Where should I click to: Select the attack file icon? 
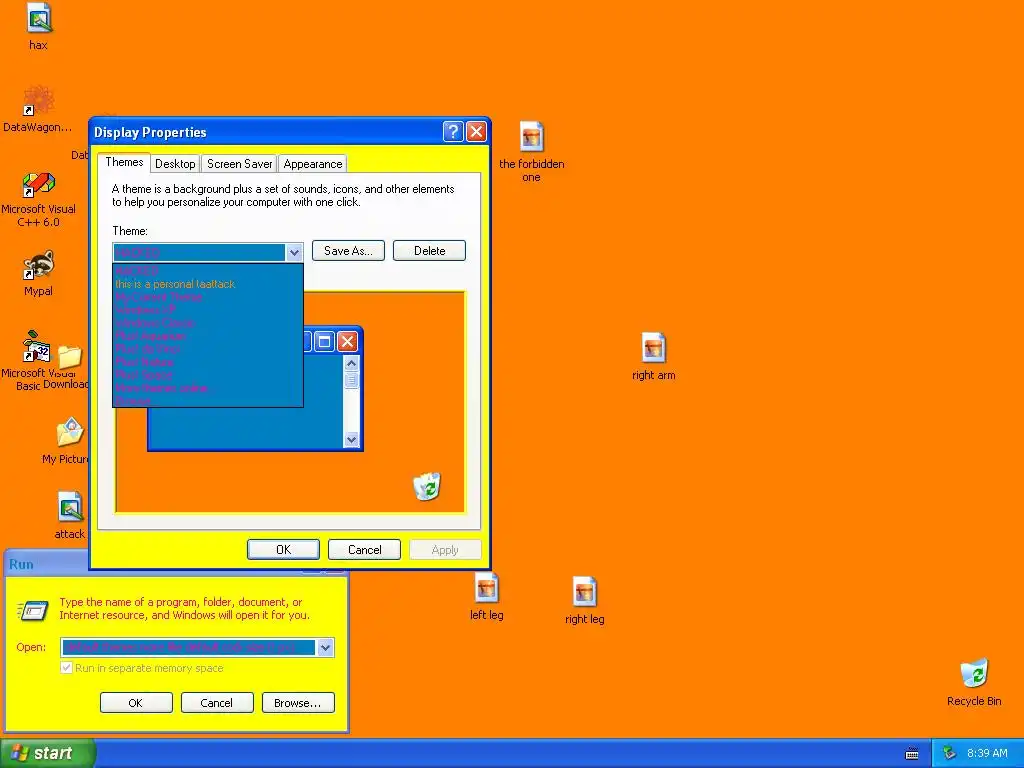(x=69, y=507)
